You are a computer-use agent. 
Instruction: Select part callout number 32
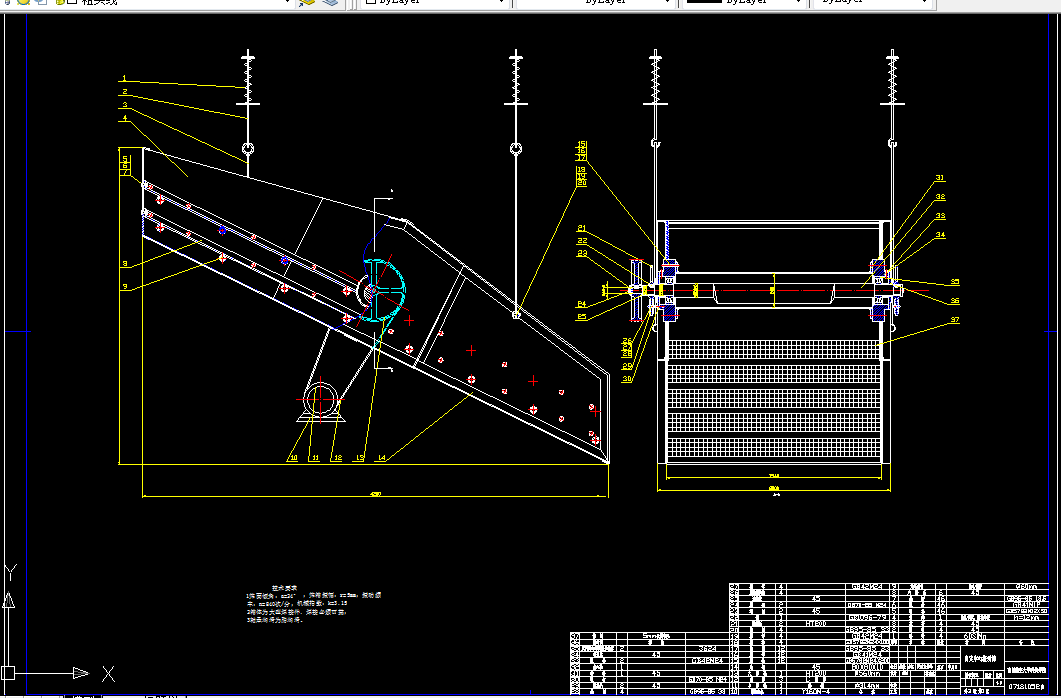coord(941,197)
